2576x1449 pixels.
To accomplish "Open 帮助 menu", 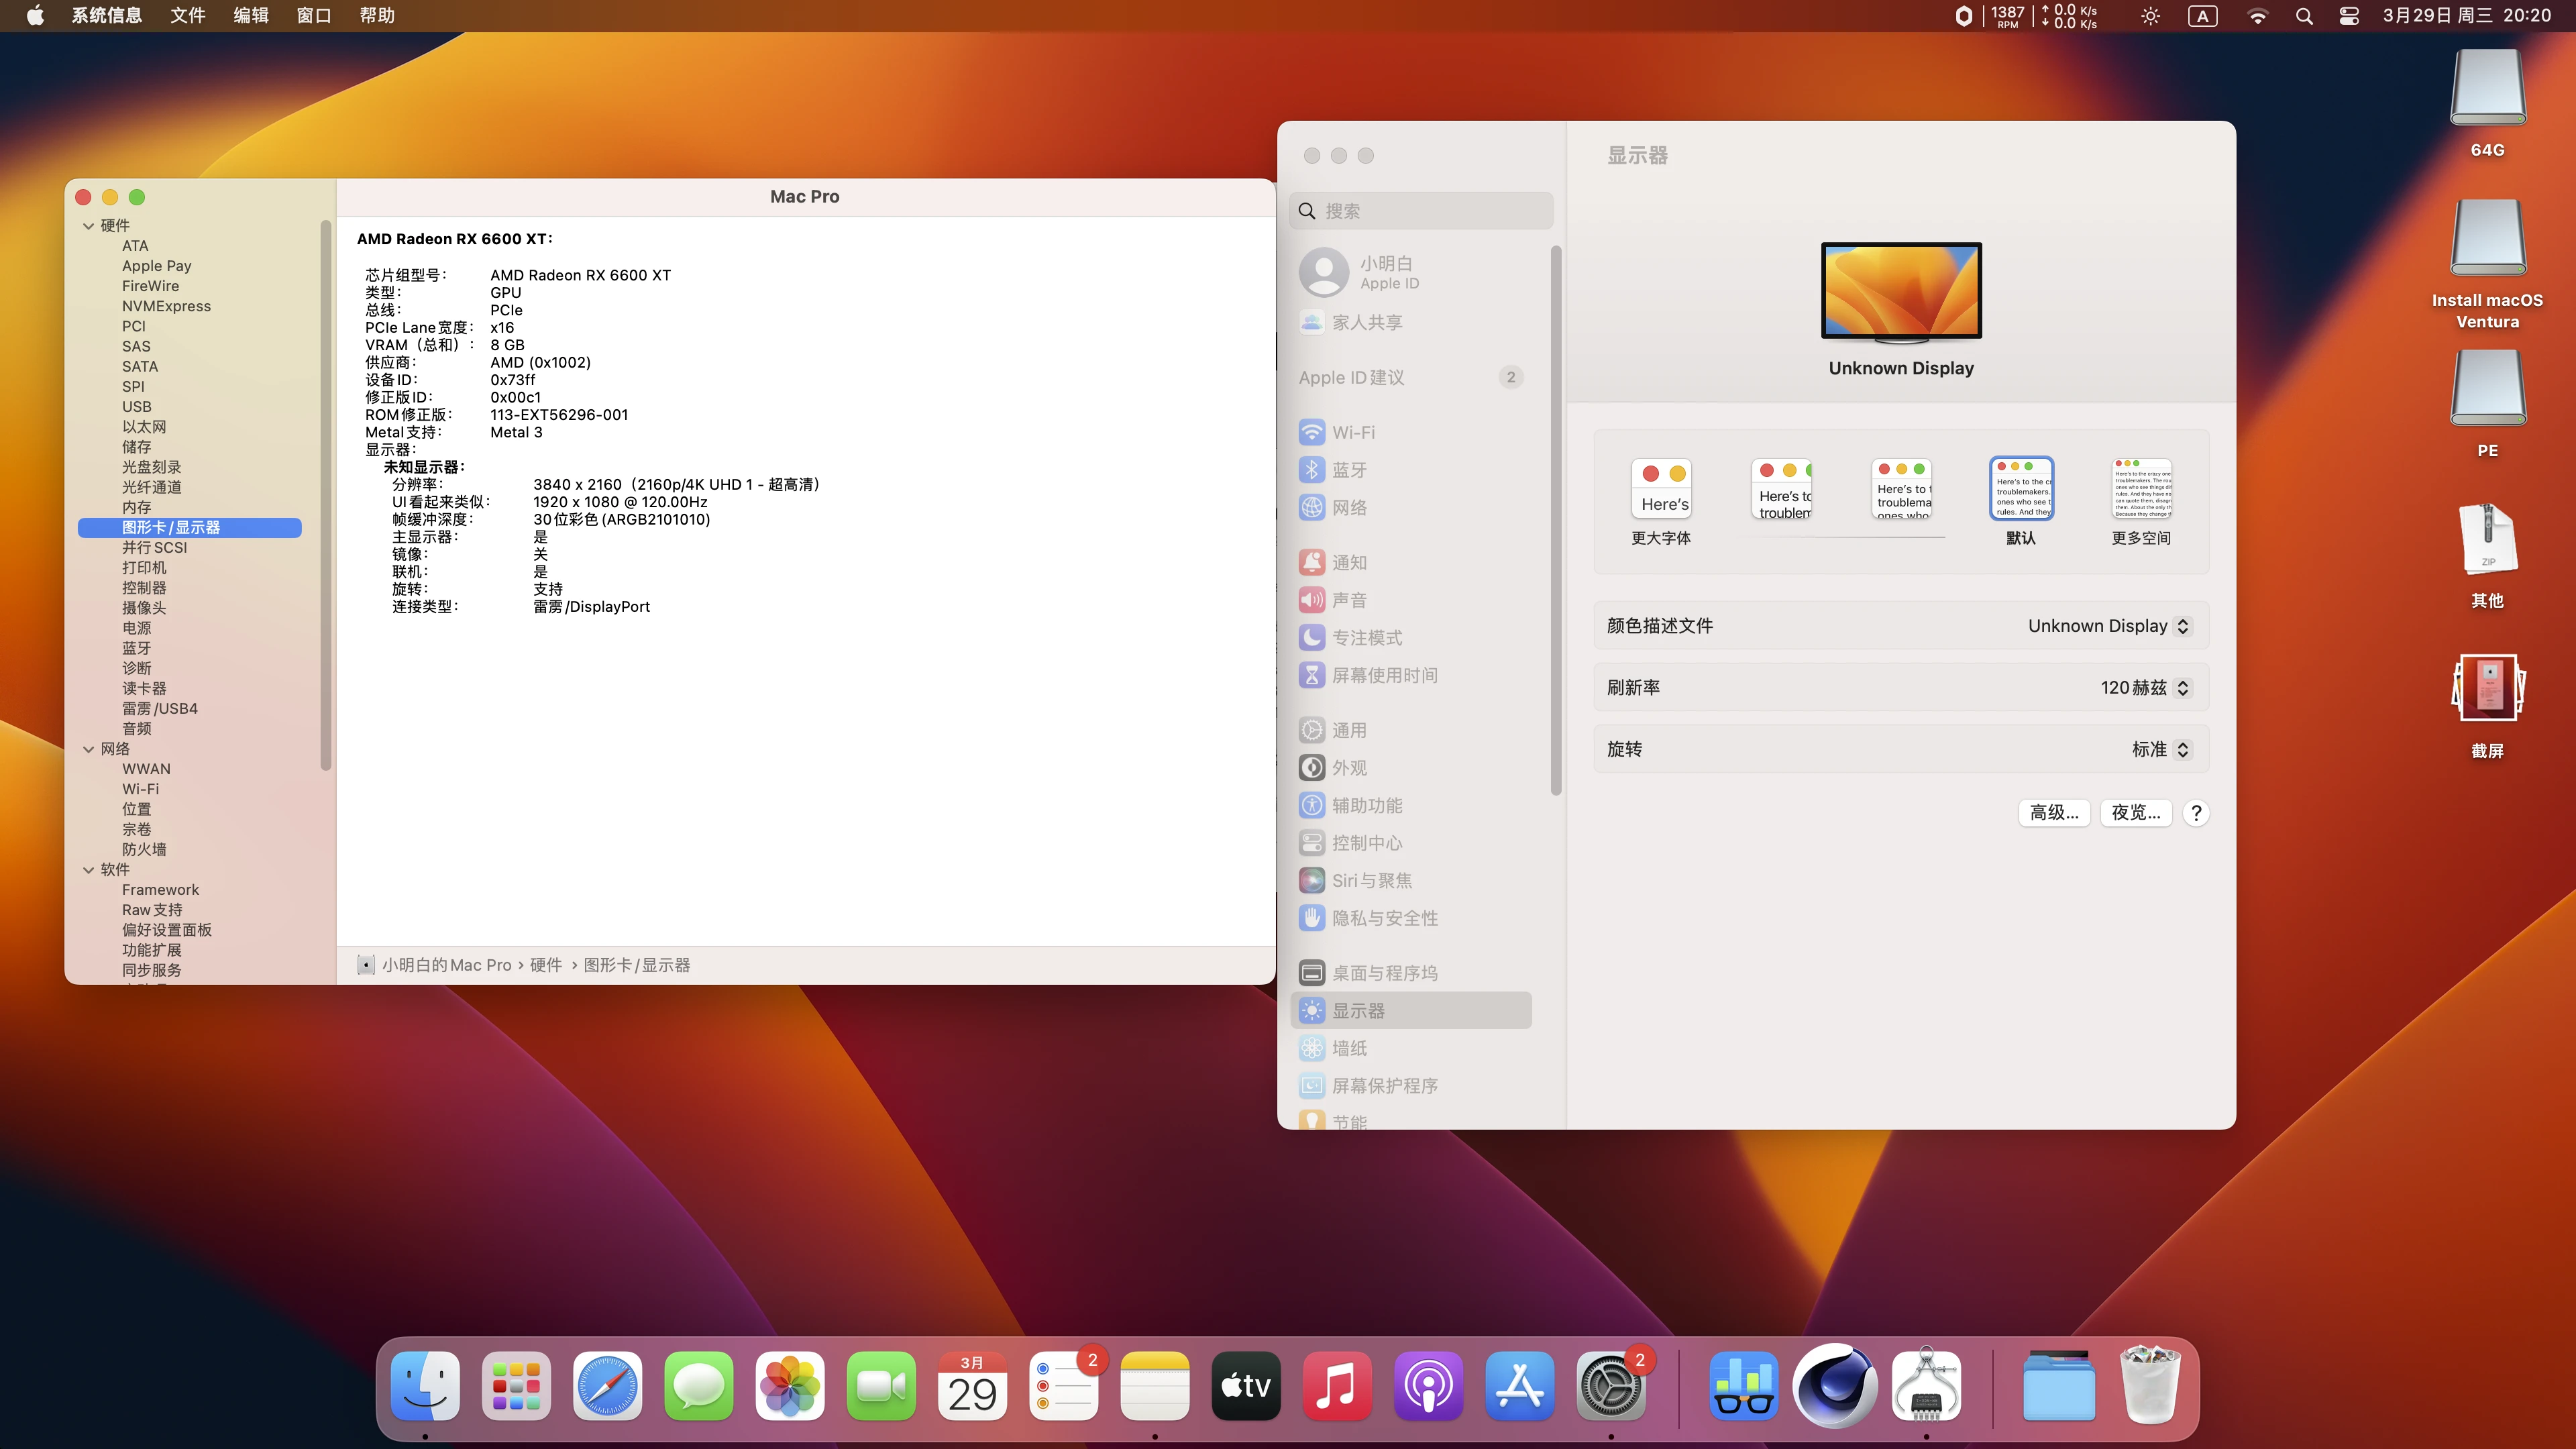I will click(377, 16).
